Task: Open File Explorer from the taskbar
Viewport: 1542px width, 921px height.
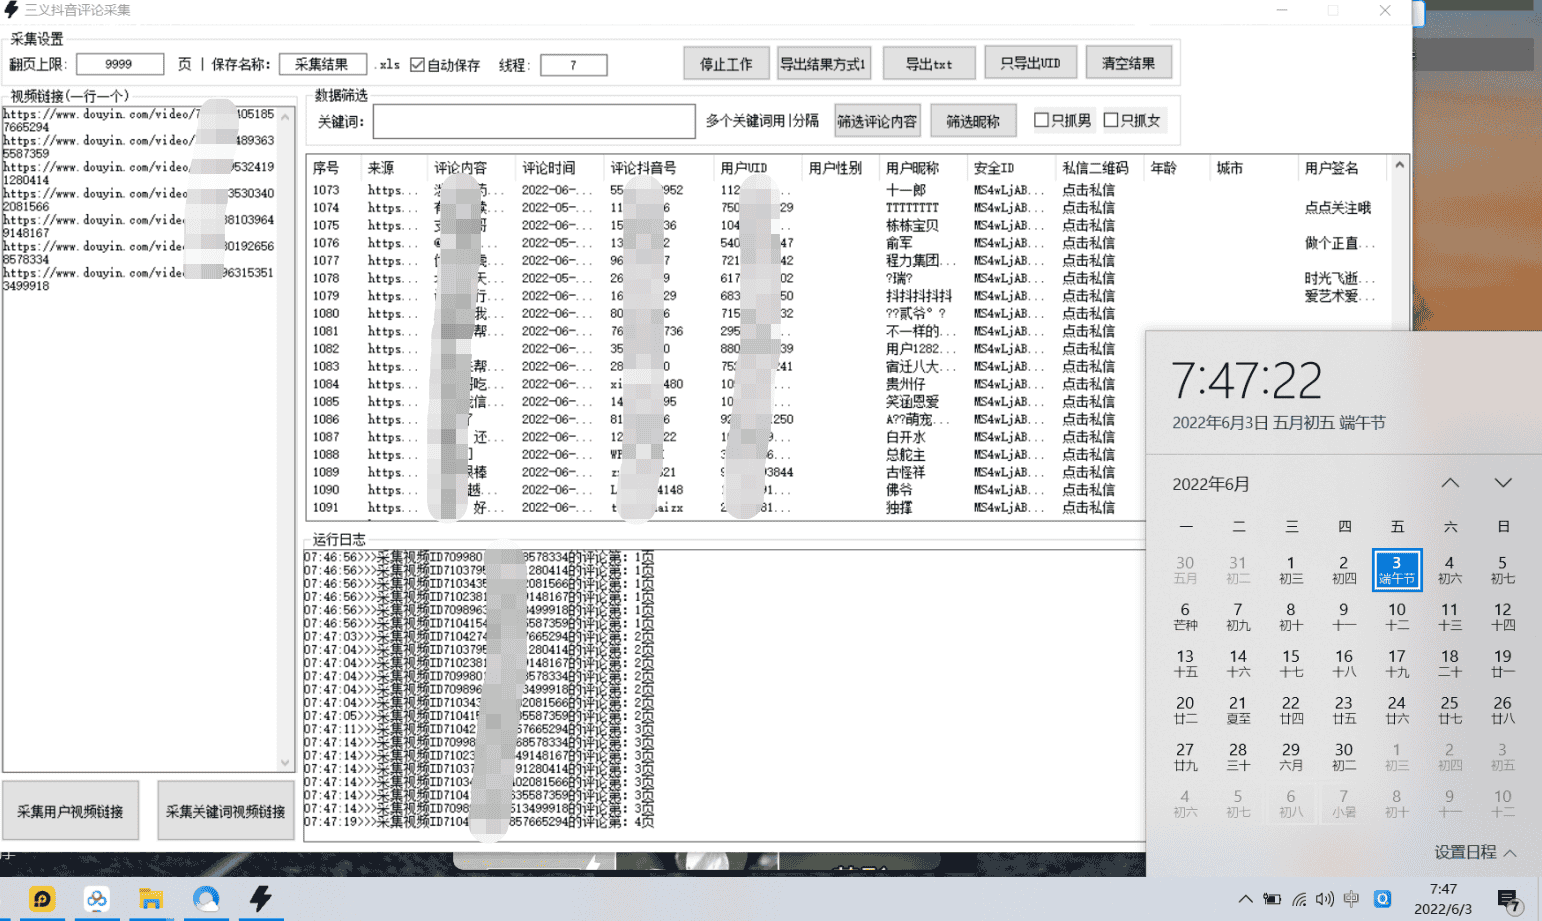Action: pyautogui.click(x=151, y=899)
